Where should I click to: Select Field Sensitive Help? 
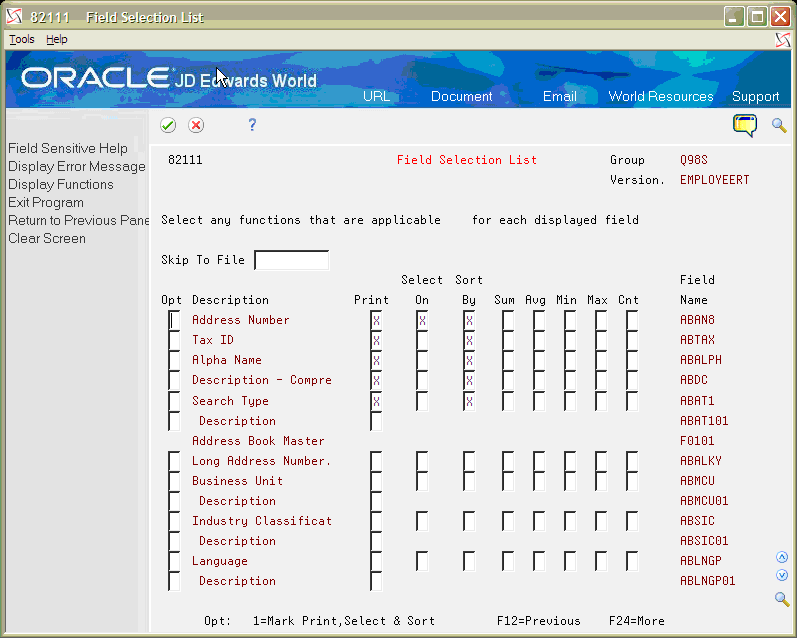[x=68, y=148]
